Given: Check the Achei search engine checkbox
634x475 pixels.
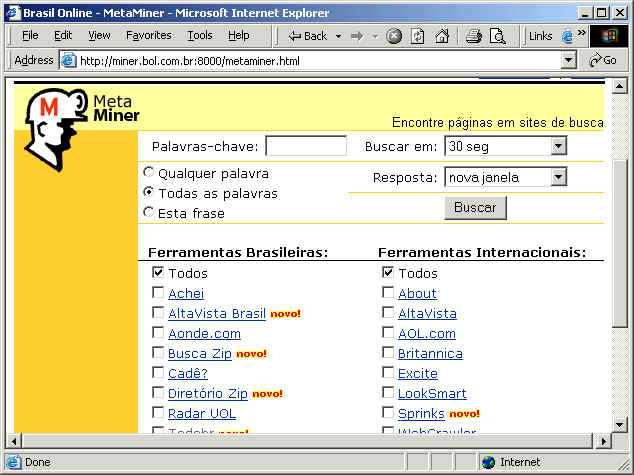Looking at the screenshot, I should click(158, 293).
